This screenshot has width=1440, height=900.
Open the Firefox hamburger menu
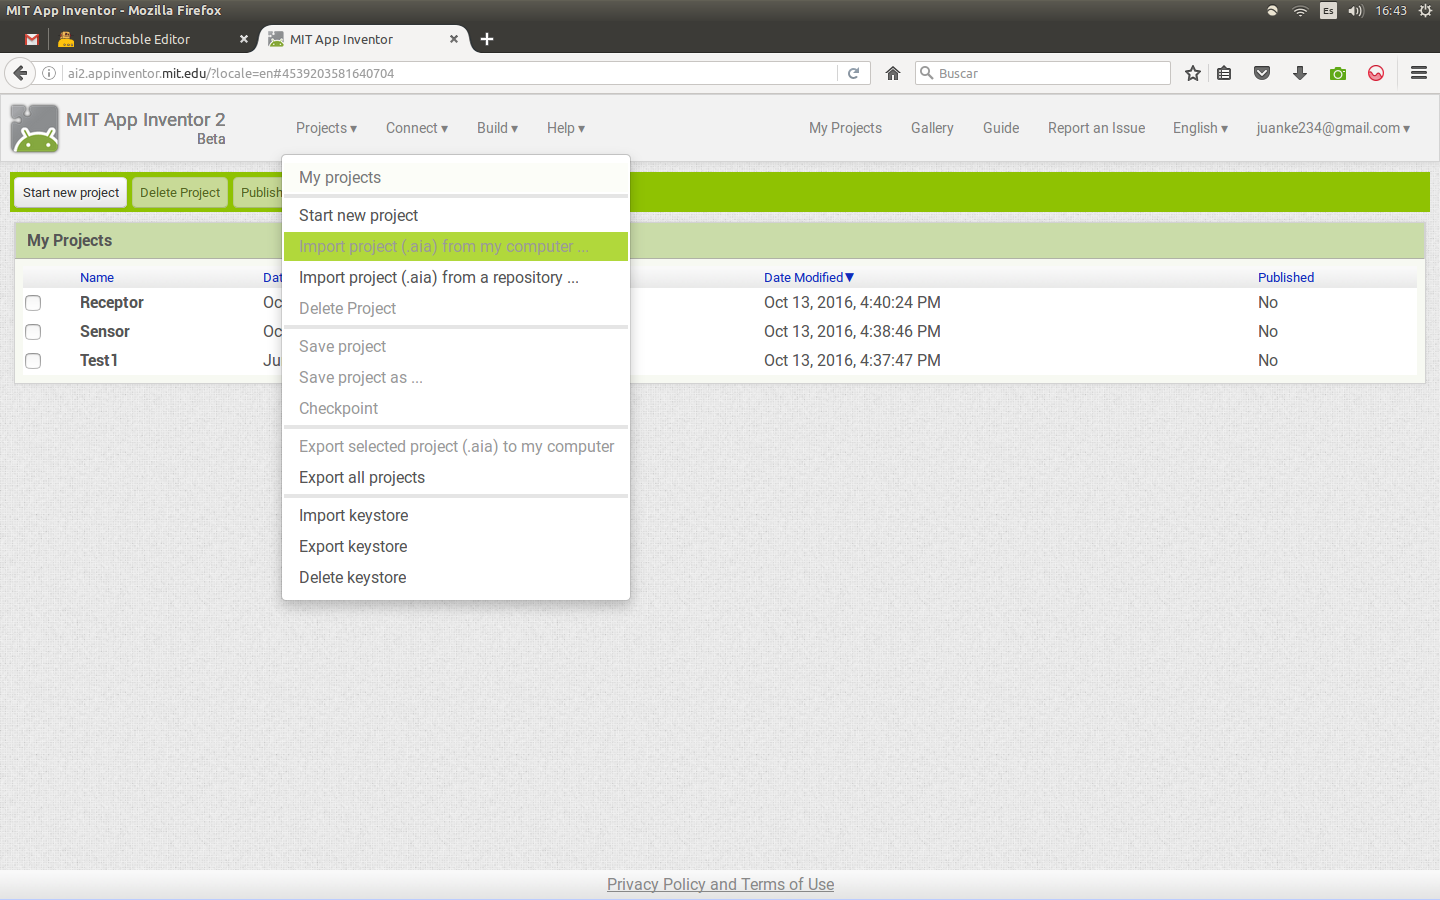1419,73
